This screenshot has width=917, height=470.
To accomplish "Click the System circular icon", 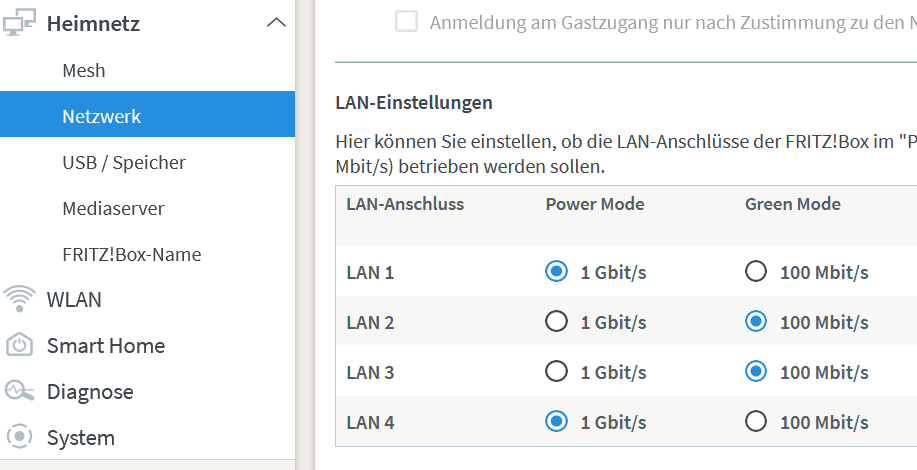I will (x=19, y=436).
